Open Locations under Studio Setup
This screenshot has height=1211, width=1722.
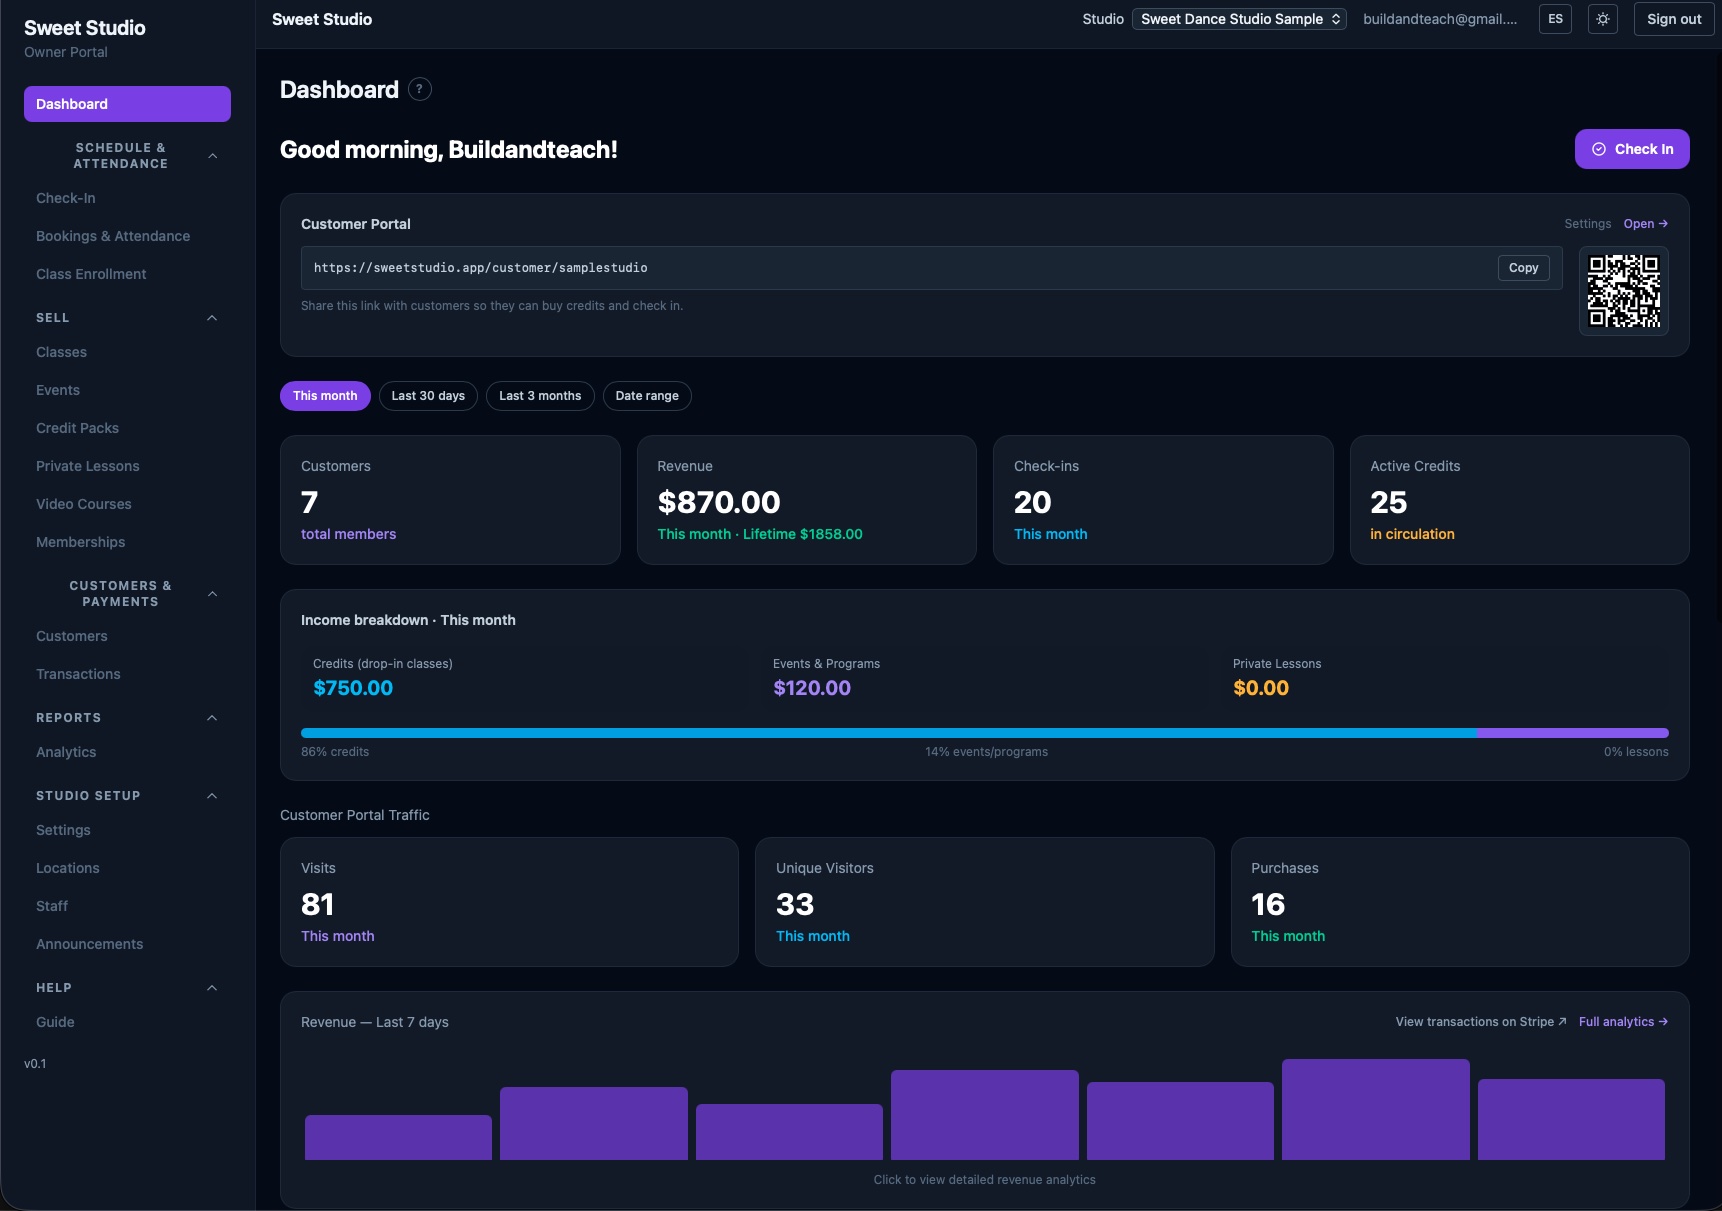[x=127, y=868]
